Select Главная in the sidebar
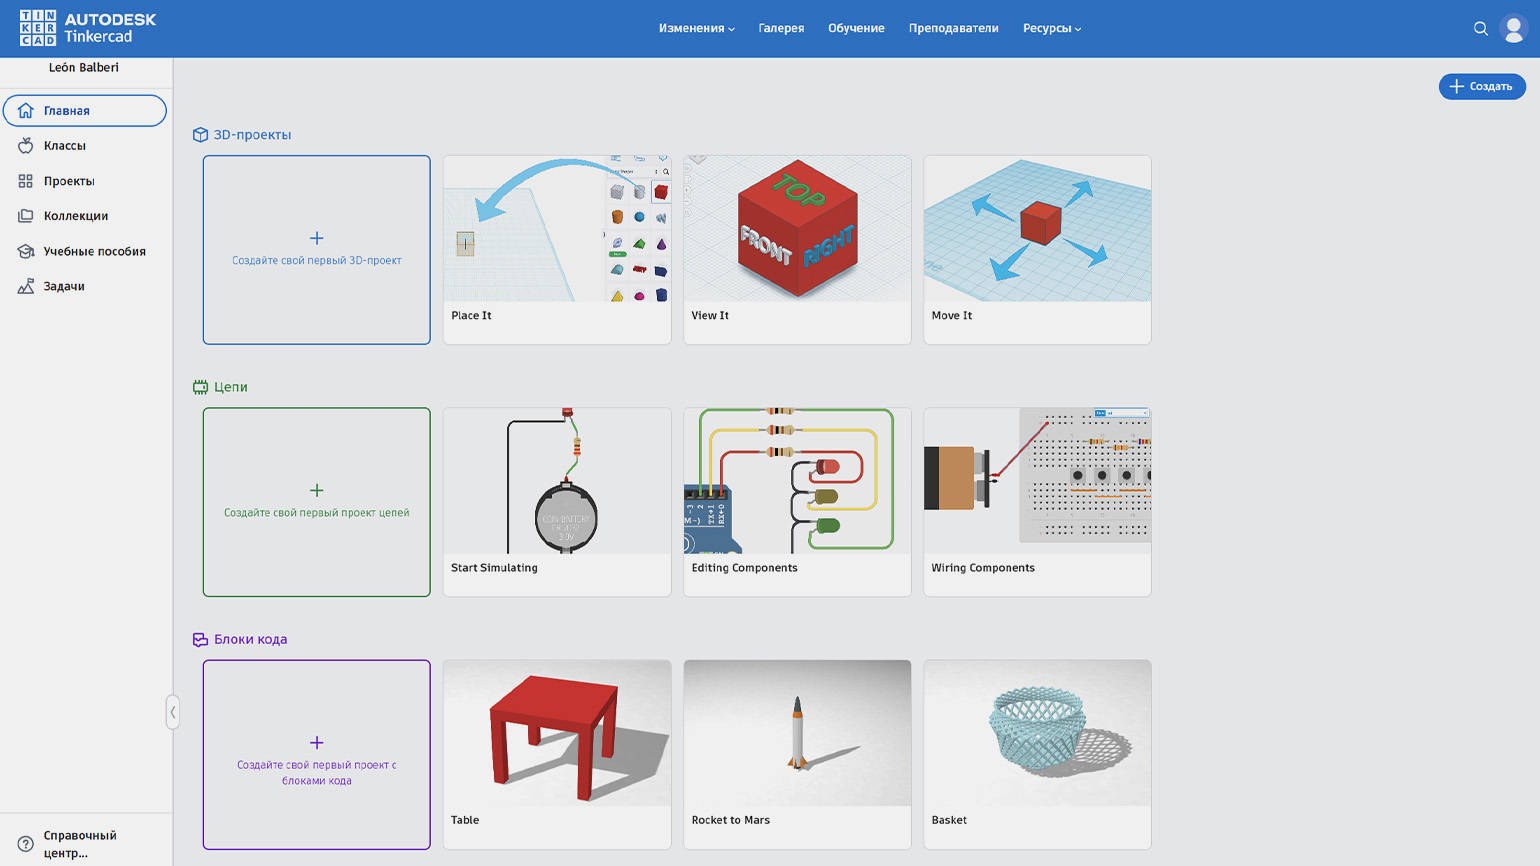This screenshot has width=1540, height=866. pyautogui.click(x=85, y=111)
